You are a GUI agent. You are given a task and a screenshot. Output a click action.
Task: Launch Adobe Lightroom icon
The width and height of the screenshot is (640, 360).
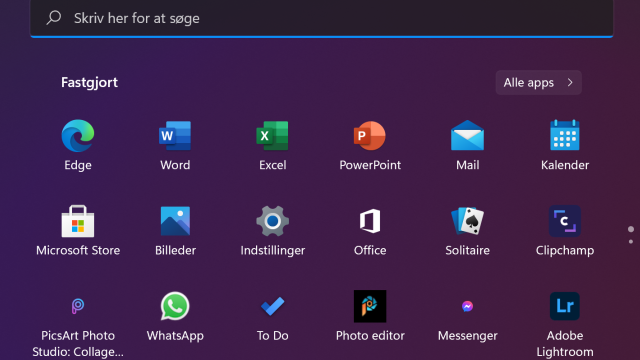(x=565, y=306)
